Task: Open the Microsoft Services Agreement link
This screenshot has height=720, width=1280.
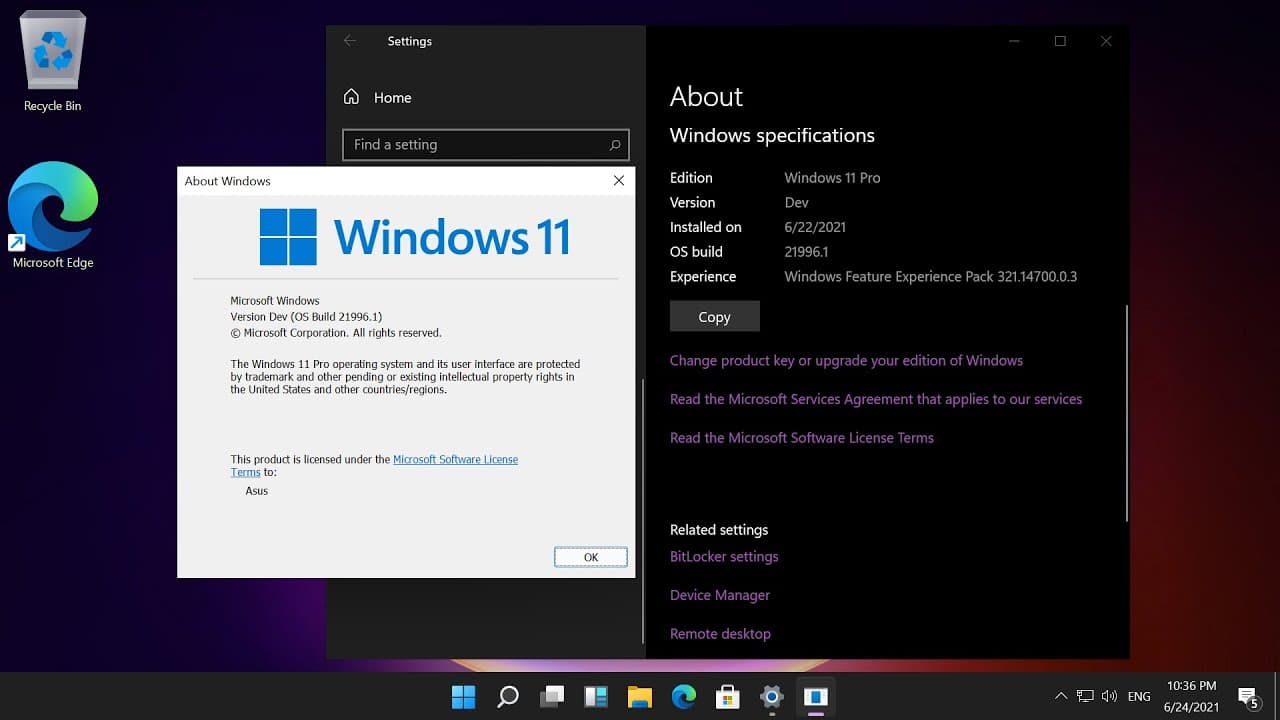Action: [x=876, y=399]
